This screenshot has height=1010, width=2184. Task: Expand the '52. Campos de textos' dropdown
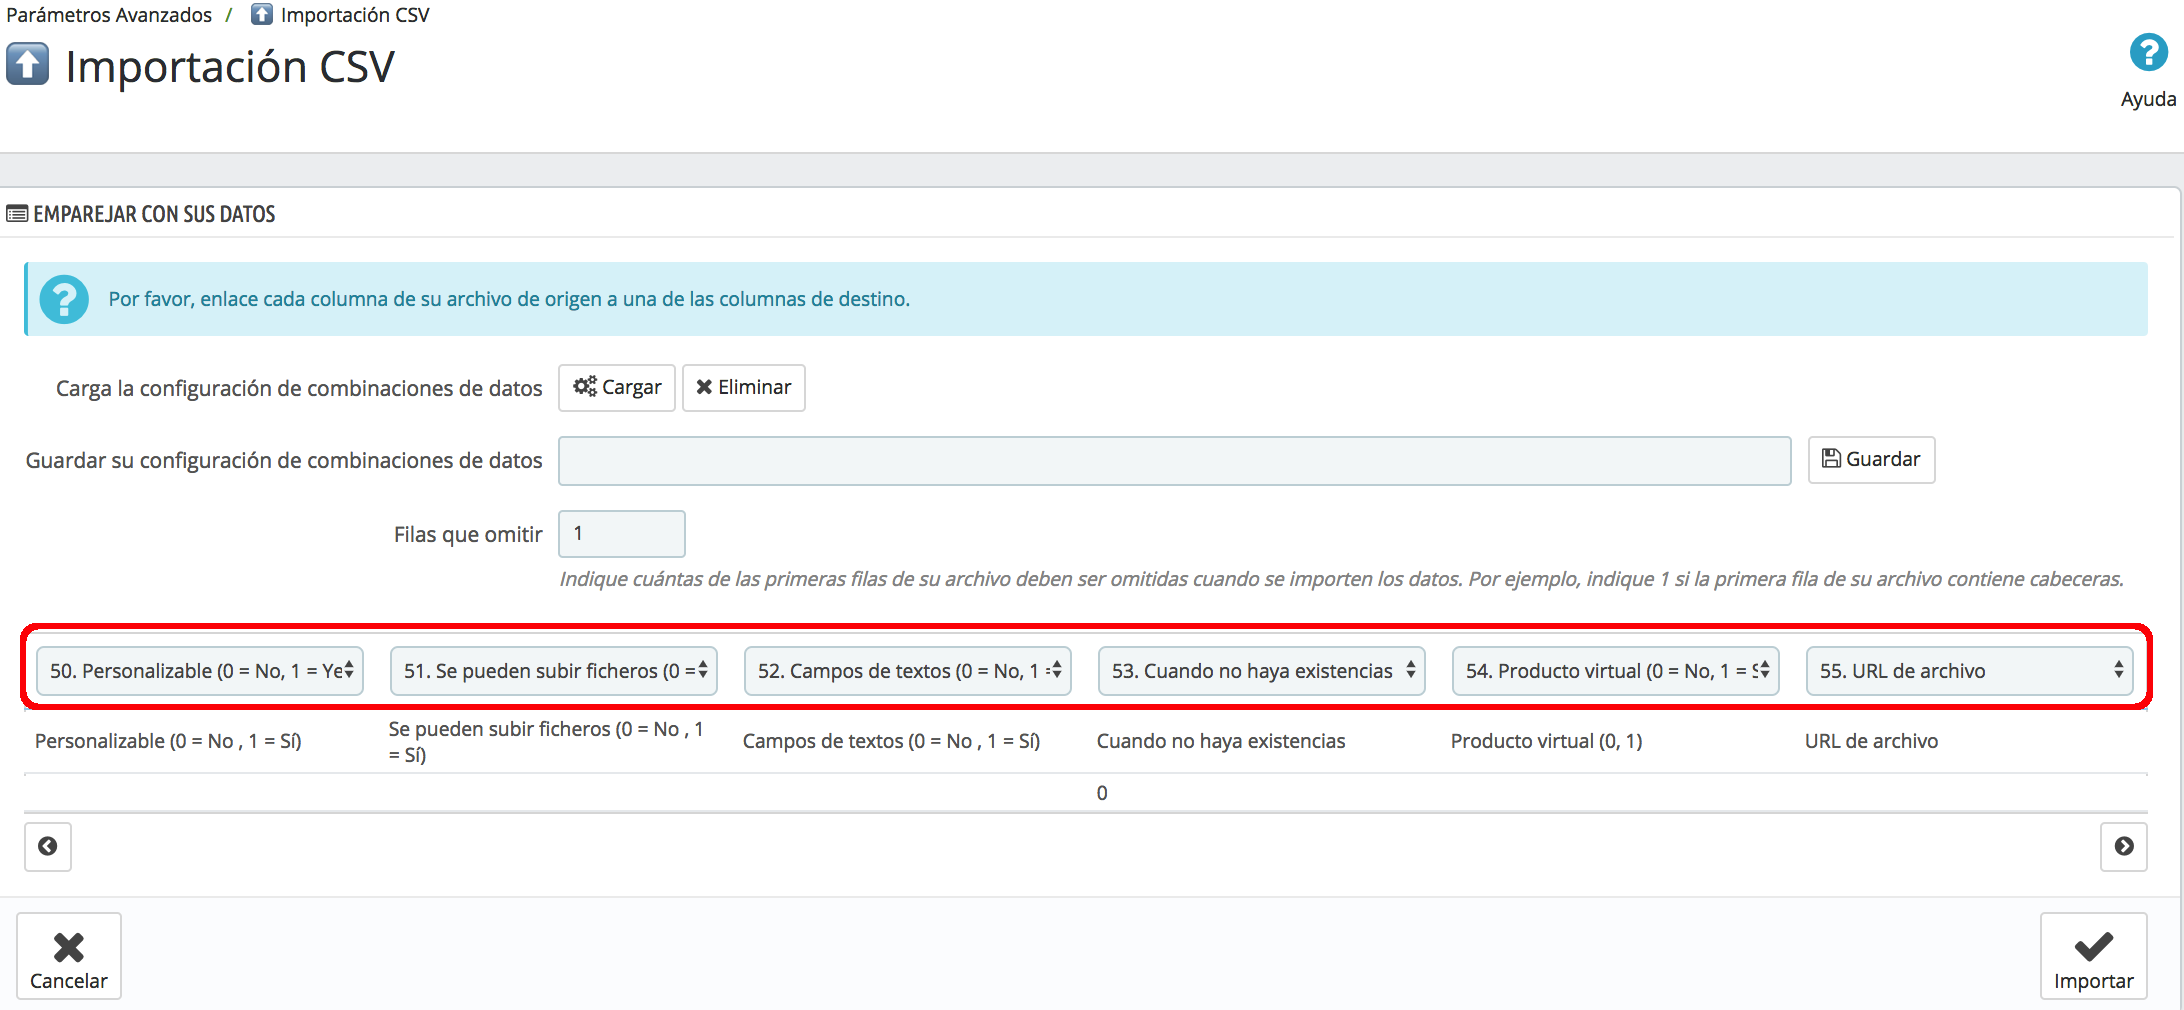[908, 671]
